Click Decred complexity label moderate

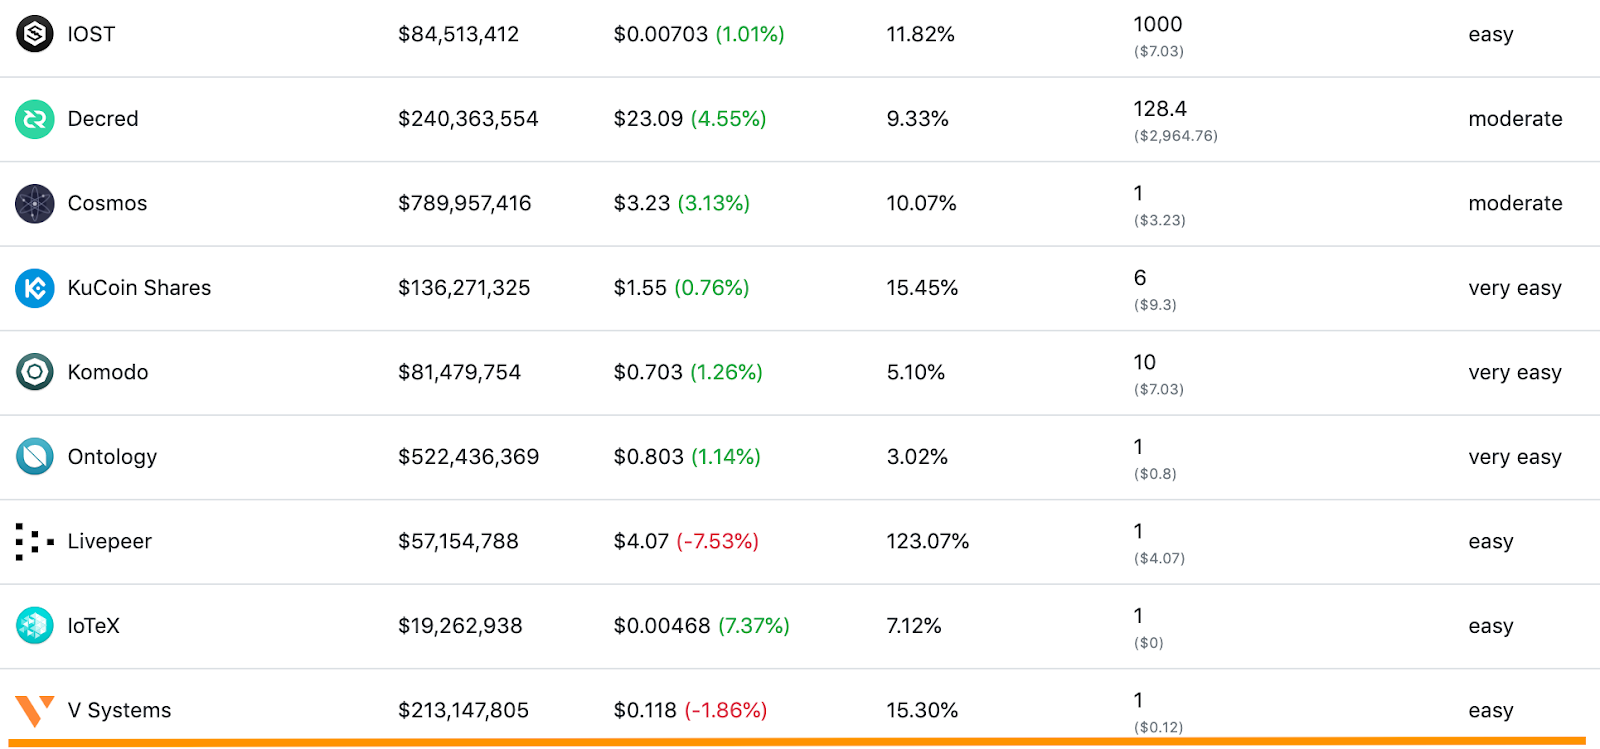[1515, 119]
